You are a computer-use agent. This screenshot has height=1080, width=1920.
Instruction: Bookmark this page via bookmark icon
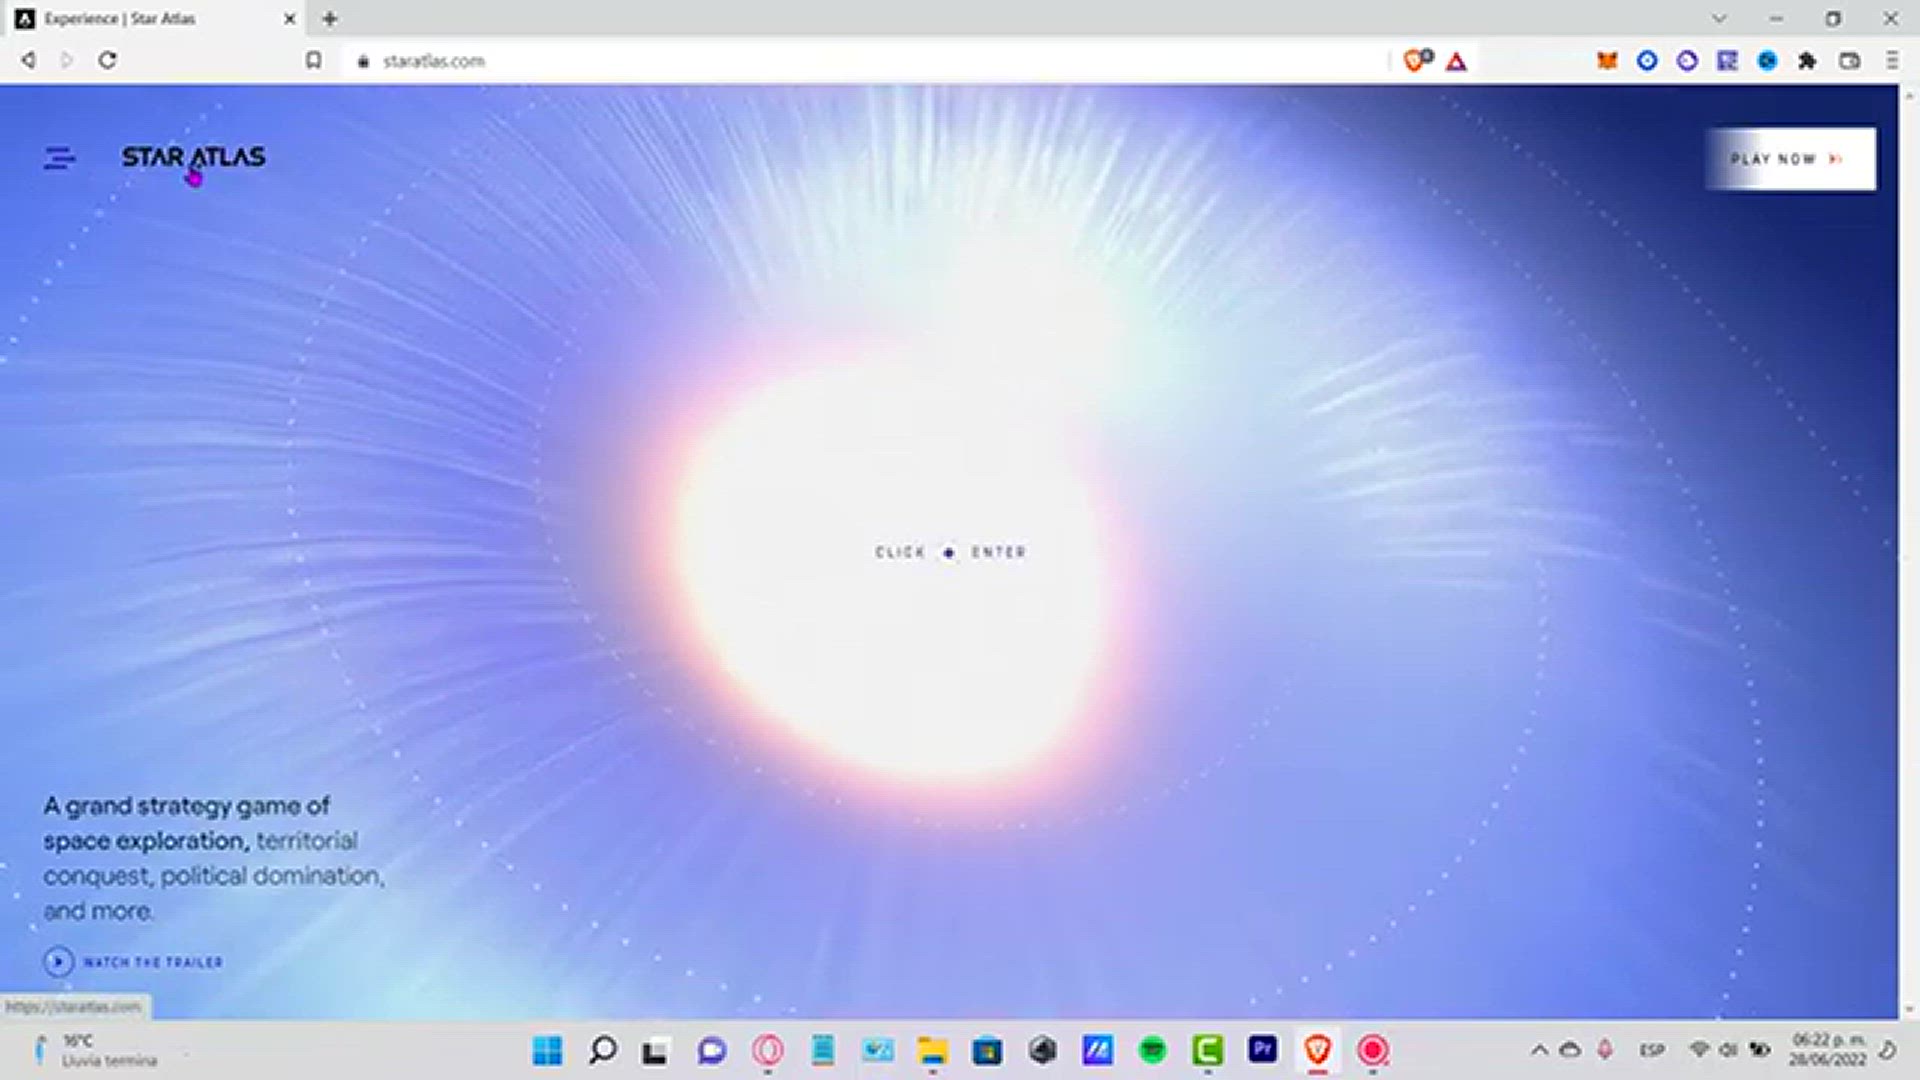313,61
